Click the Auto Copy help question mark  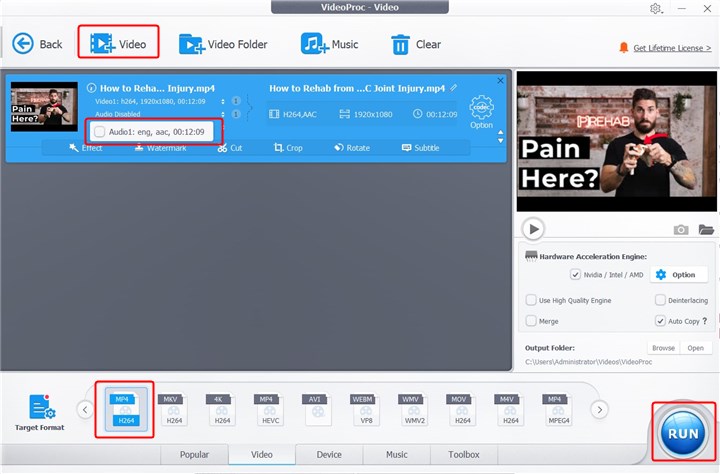(705, 321)
